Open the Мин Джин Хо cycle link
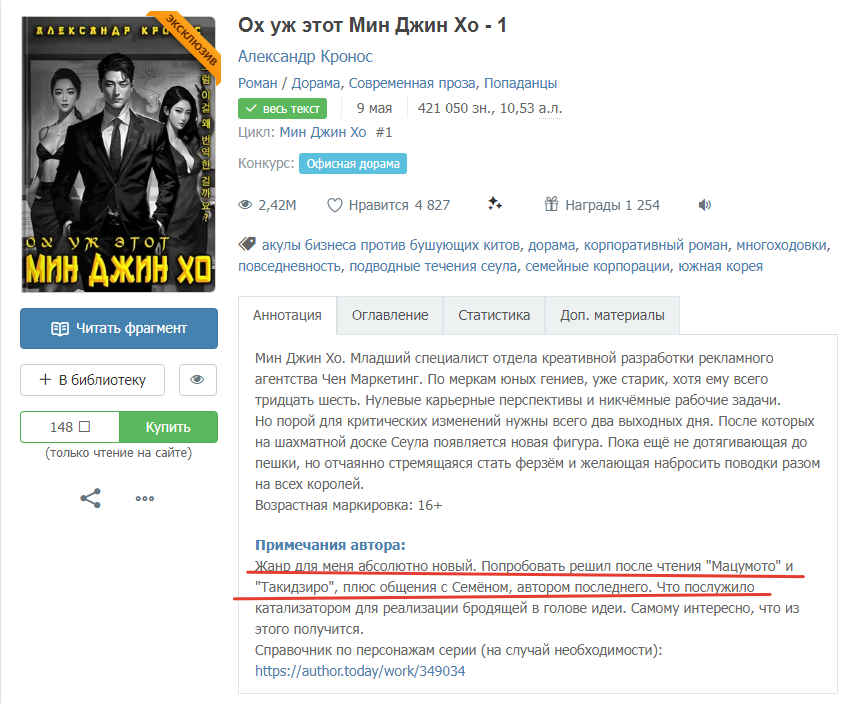Viewport: 846px width, 705px height. [x=323, y=132]
